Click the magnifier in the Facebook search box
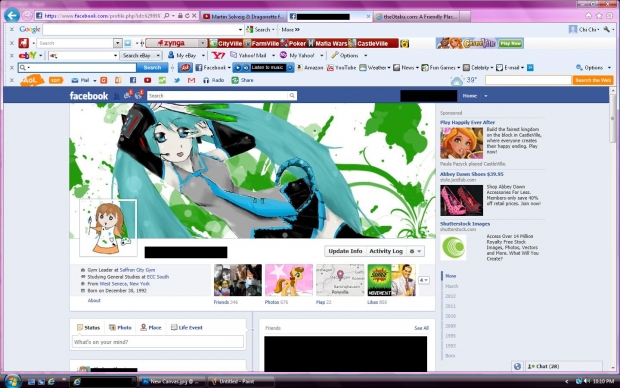Image resolution: width=620 pixels, height=388 pixels. pyautogui.click(x=292, y=96)
